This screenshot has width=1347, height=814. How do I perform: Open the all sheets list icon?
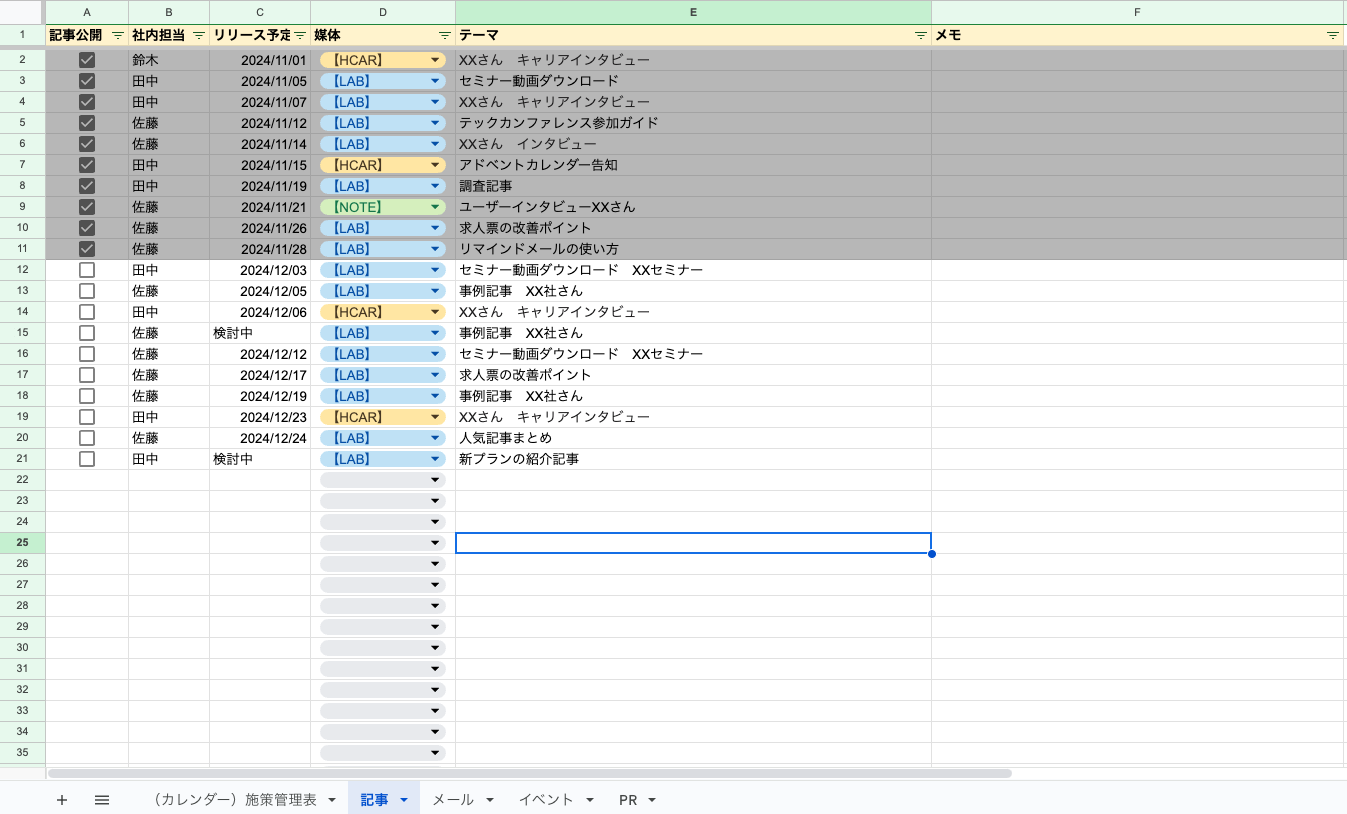pyautogui.click(x=101, y=799)
